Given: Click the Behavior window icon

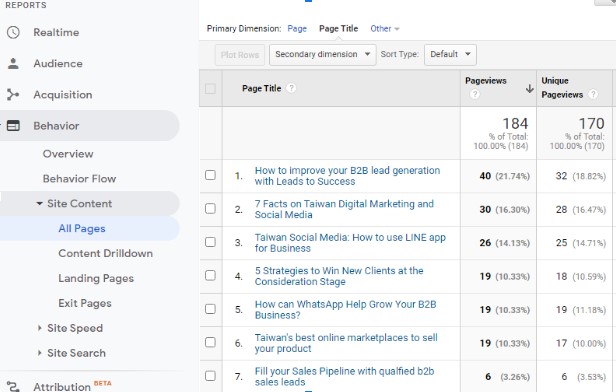Looking at the screenshot, I should point(13,126).
